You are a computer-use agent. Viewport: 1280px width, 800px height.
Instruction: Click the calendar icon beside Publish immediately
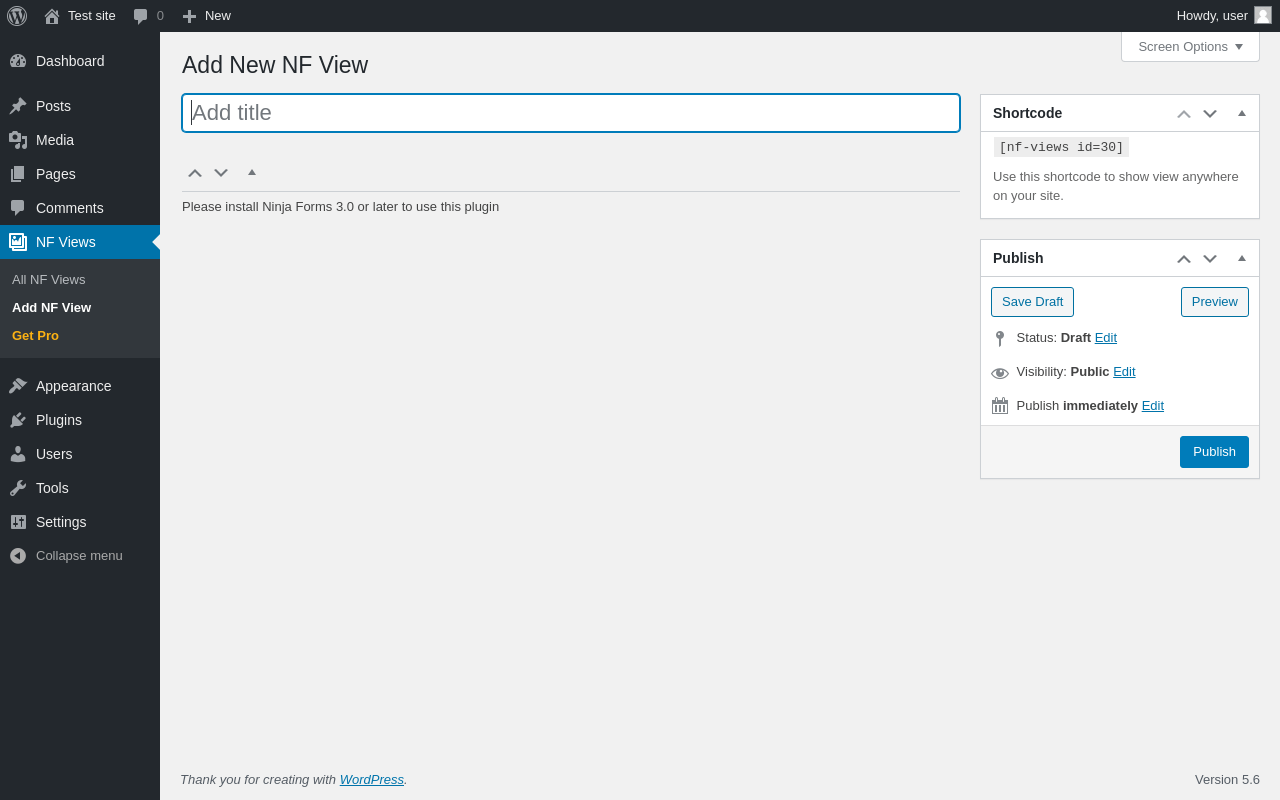coord(1000,406)
